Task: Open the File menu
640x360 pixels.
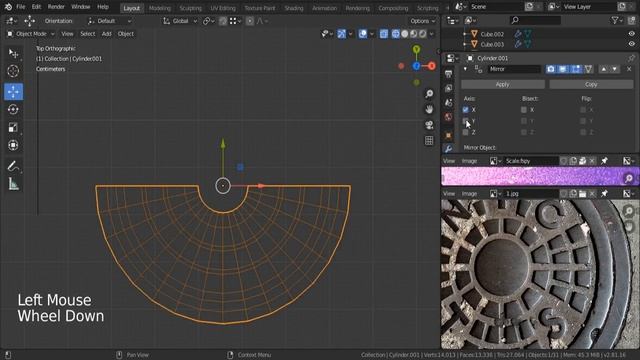Action: tap(21, 7)
